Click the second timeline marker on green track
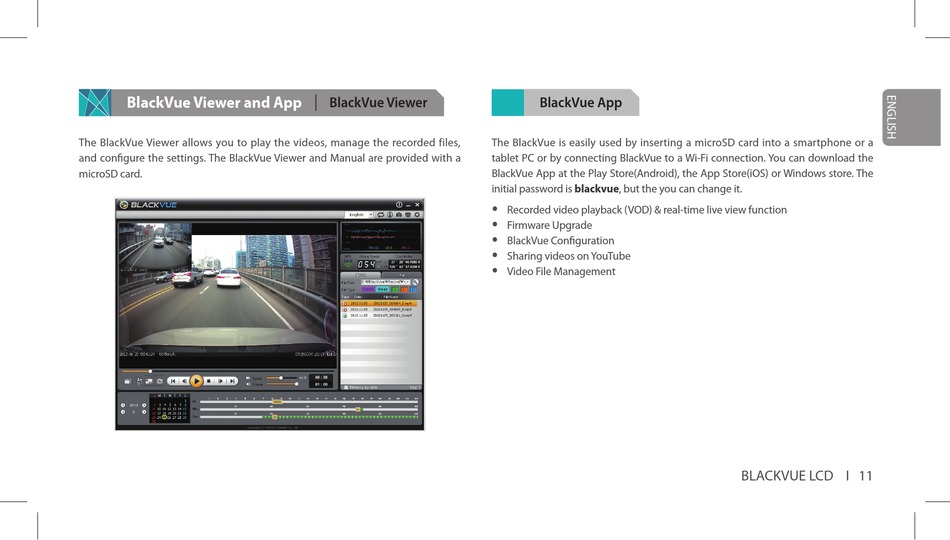The image size is (950, 540). [x=274, y=417]
